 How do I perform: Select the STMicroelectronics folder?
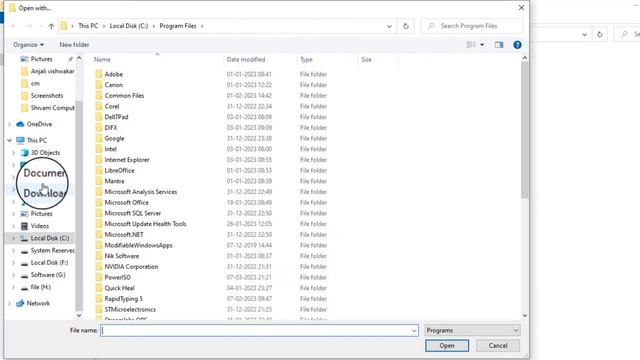(x=130, y=309)
